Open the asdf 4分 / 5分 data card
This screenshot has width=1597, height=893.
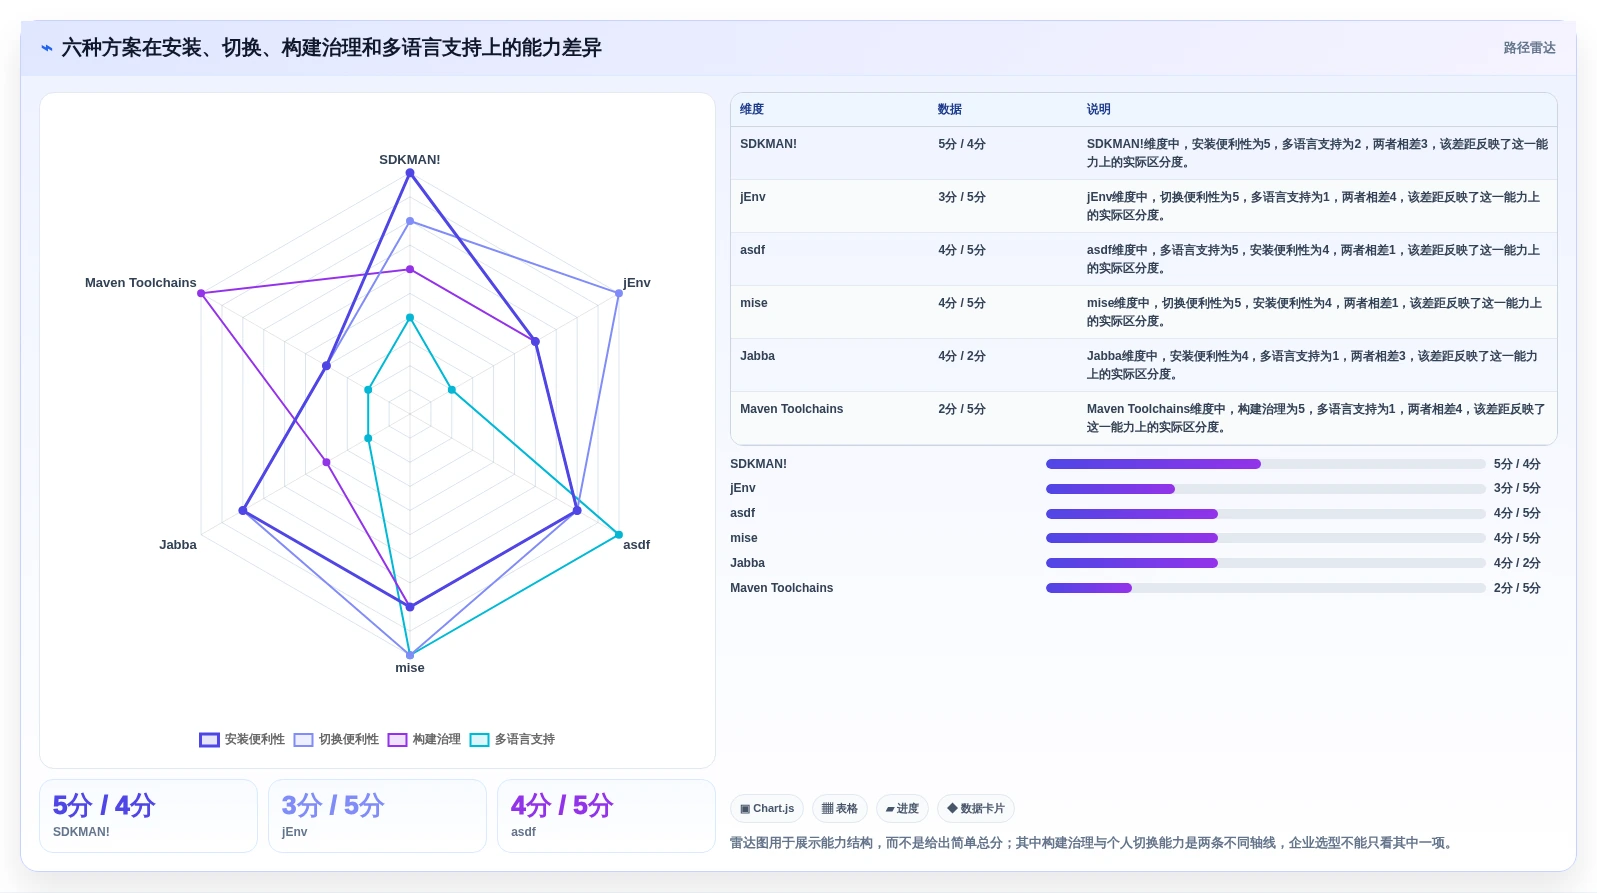pos(606,816)
